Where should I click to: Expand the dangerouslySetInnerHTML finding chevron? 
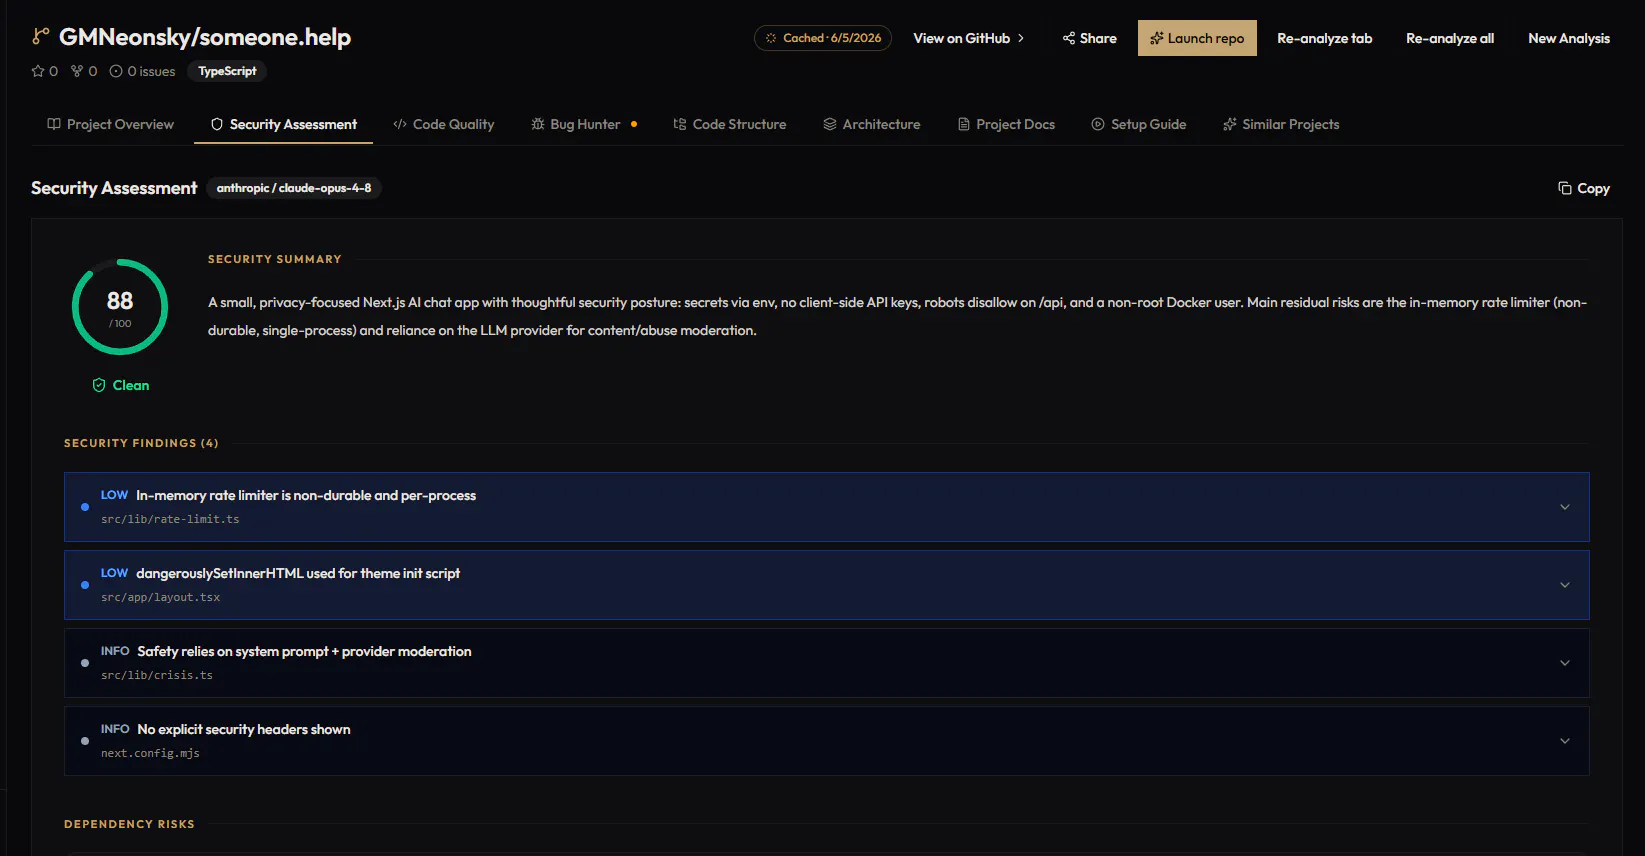pos(1565,585)
